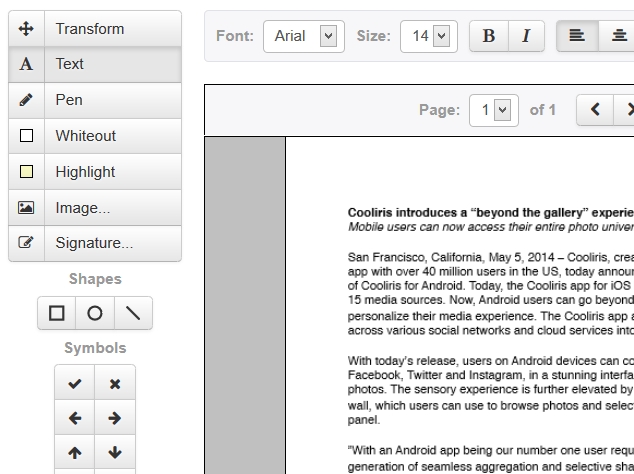Insert a left arrow symbol

tap(75, 418)
